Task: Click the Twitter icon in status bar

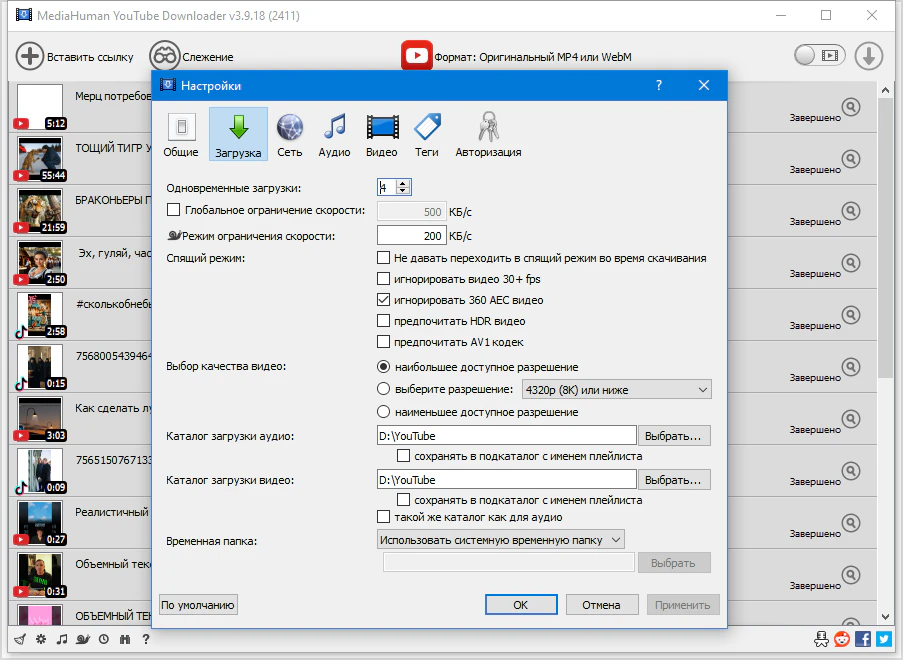Action: [885, 639]
